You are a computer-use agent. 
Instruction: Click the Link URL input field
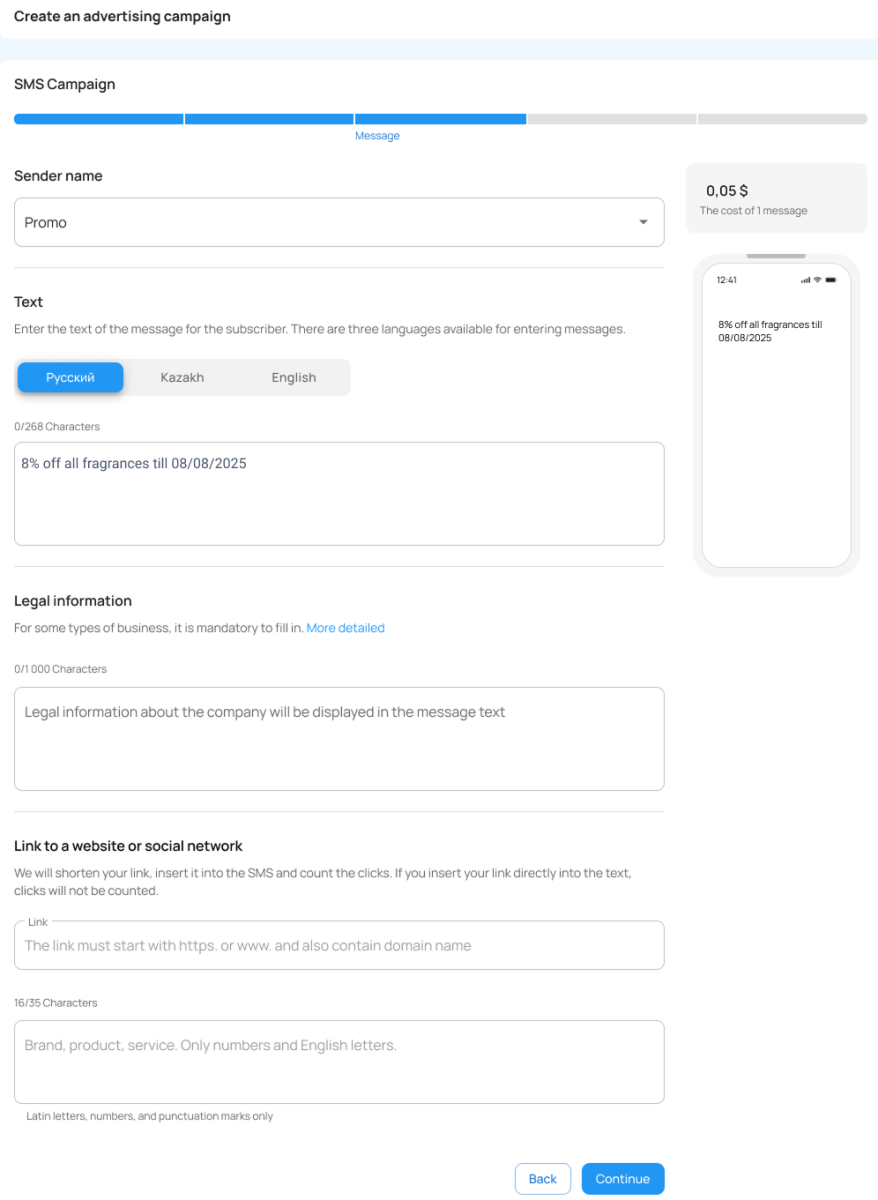pos(339,945)
